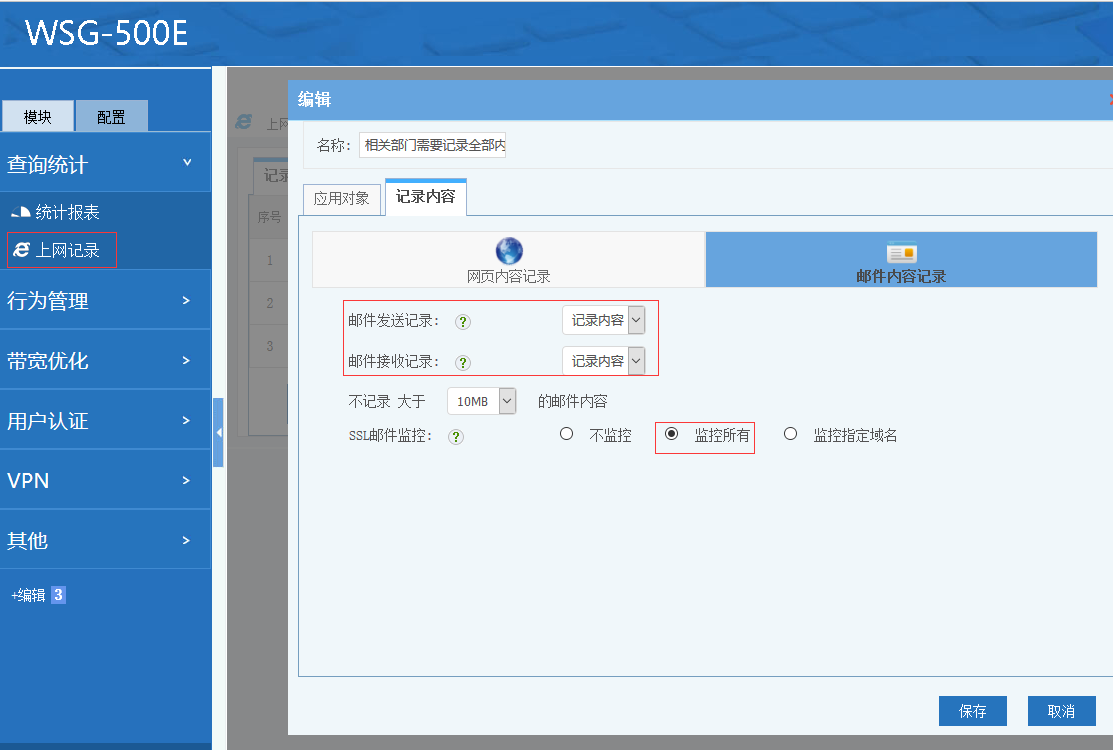1113x750 pixels.
Task: Click the 统计报表 chart icon
Action: coord(21,213)
